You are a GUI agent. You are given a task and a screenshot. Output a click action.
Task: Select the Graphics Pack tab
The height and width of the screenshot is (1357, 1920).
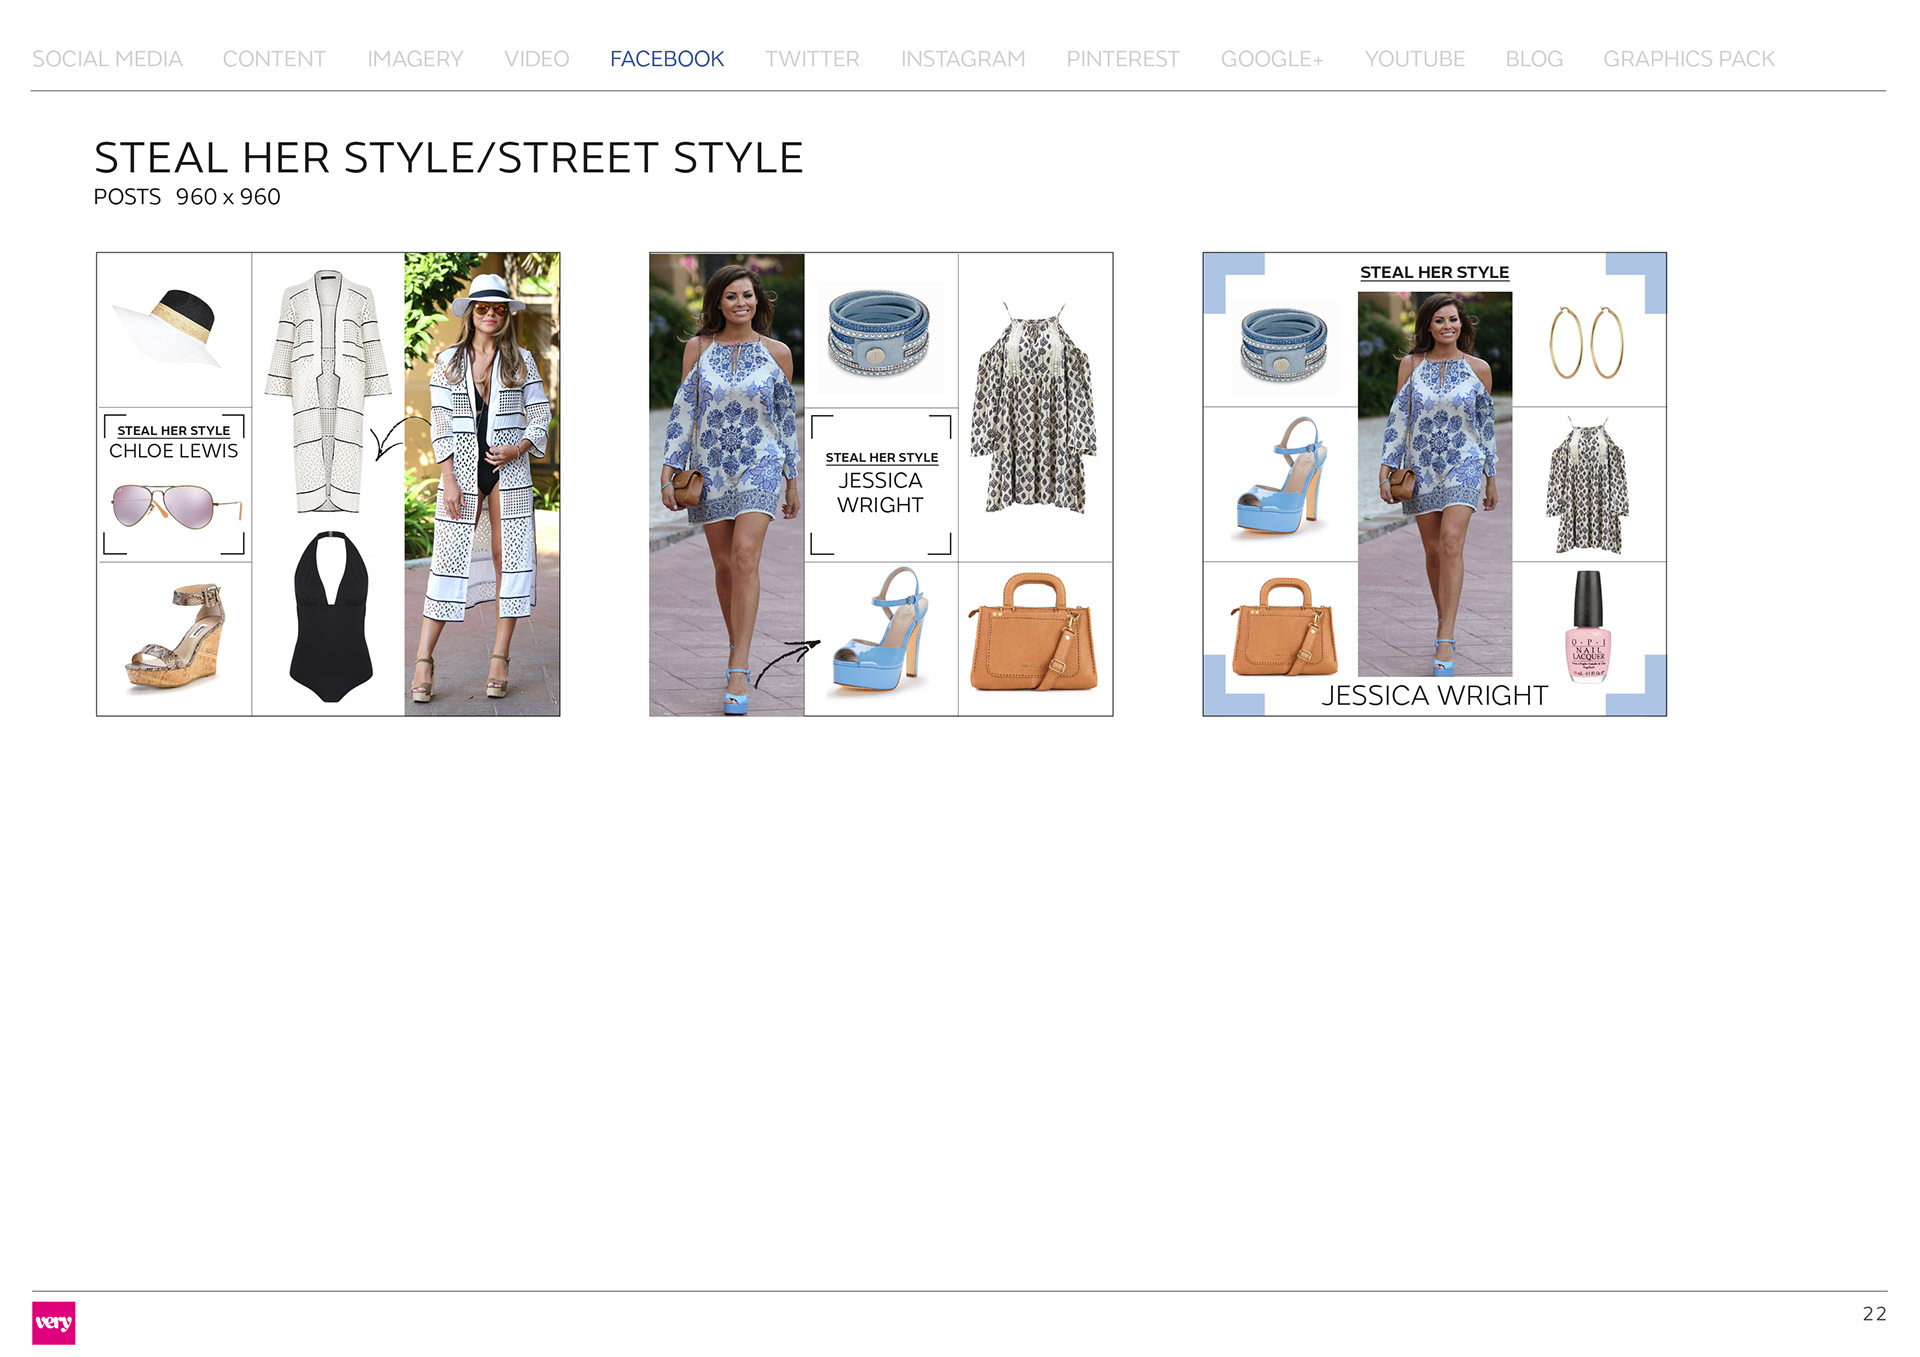[1688, 59]
